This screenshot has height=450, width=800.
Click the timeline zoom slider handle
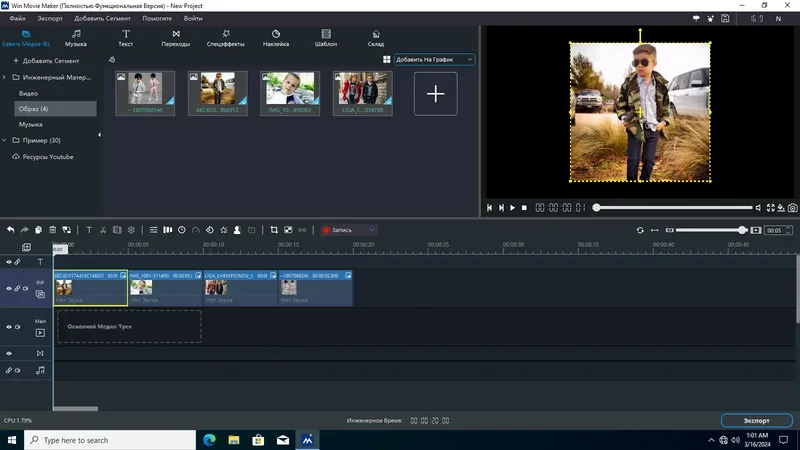click(x=742, y=230)
